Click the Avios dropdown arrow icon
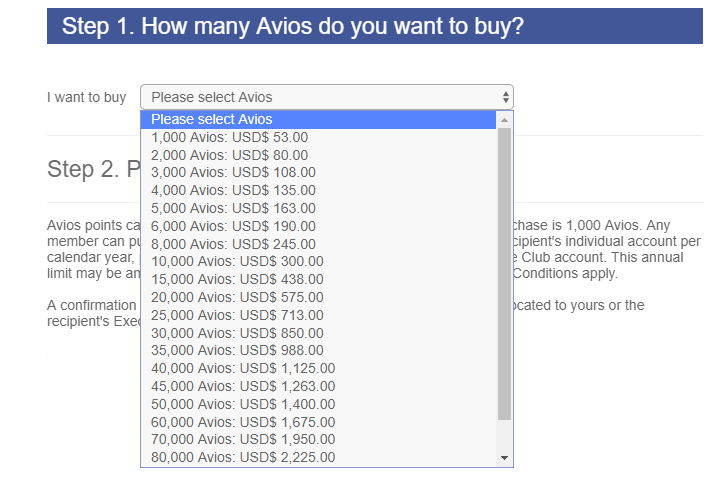 [x=506, y=97]
